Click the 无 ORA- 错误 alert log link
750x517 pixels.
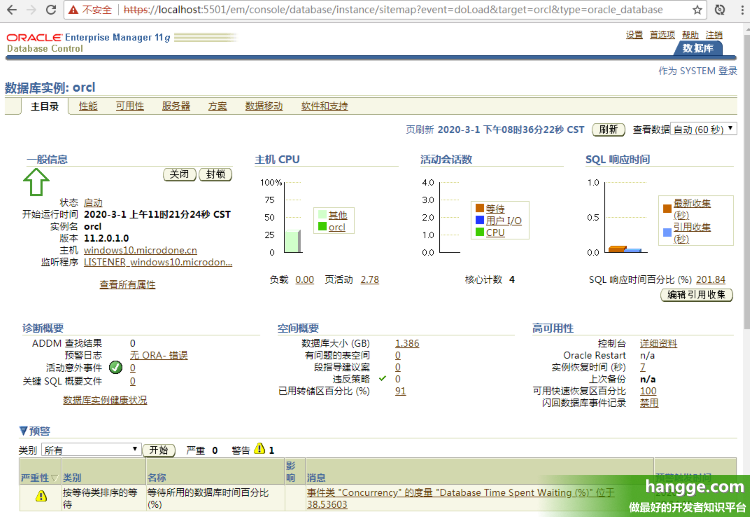[159, 355]
